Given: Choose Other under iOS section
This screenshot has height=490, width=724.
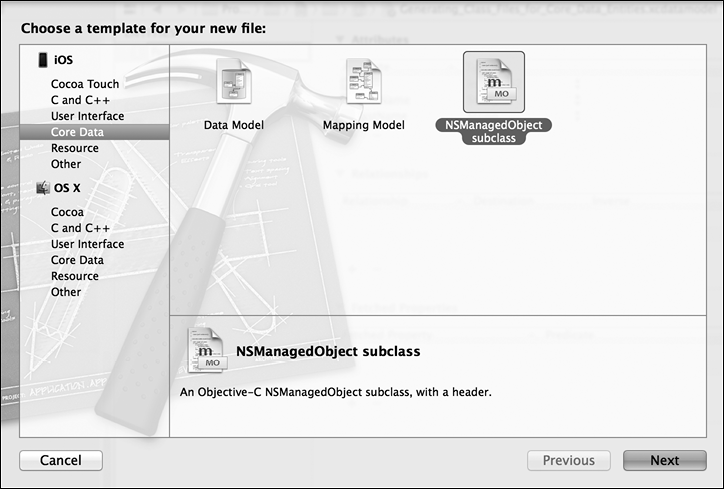Looking at the screenshot, I should (x=66, y=164).
